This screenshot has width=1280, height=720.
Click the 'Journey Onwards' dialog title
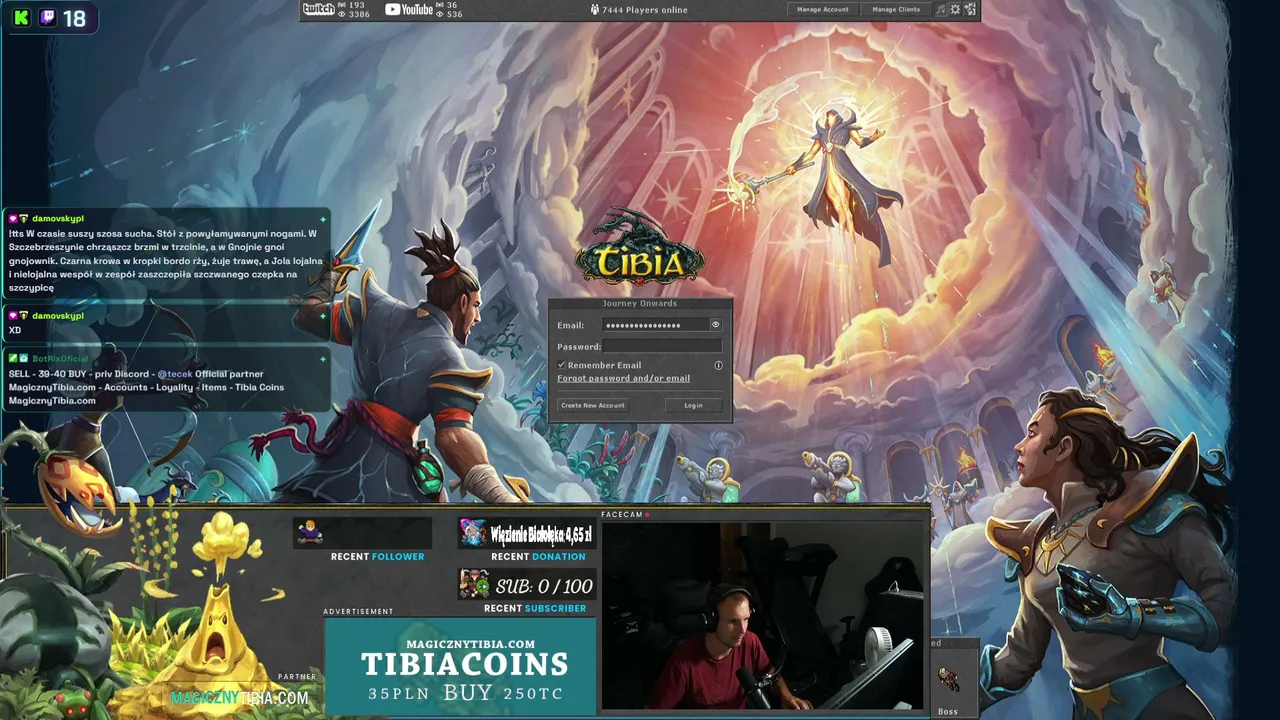point(640,303)
